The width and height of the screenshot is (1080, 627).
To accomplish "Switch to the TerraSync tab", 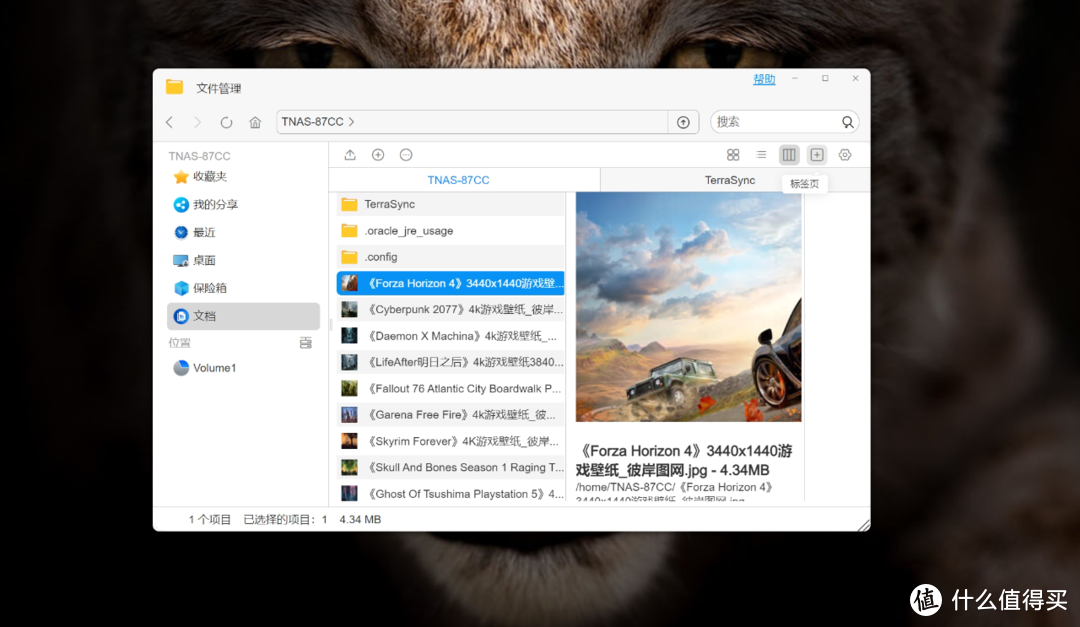I will pyautogui.click(x=730, y=180).
